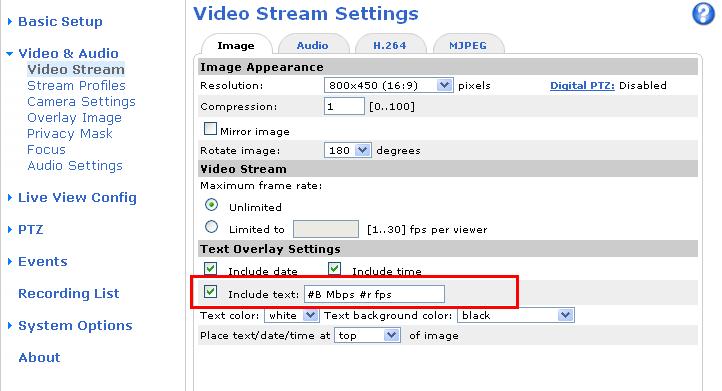Open the Text background color dropdown
This screenshot has height=391, width=722.
tap(516, 315)
